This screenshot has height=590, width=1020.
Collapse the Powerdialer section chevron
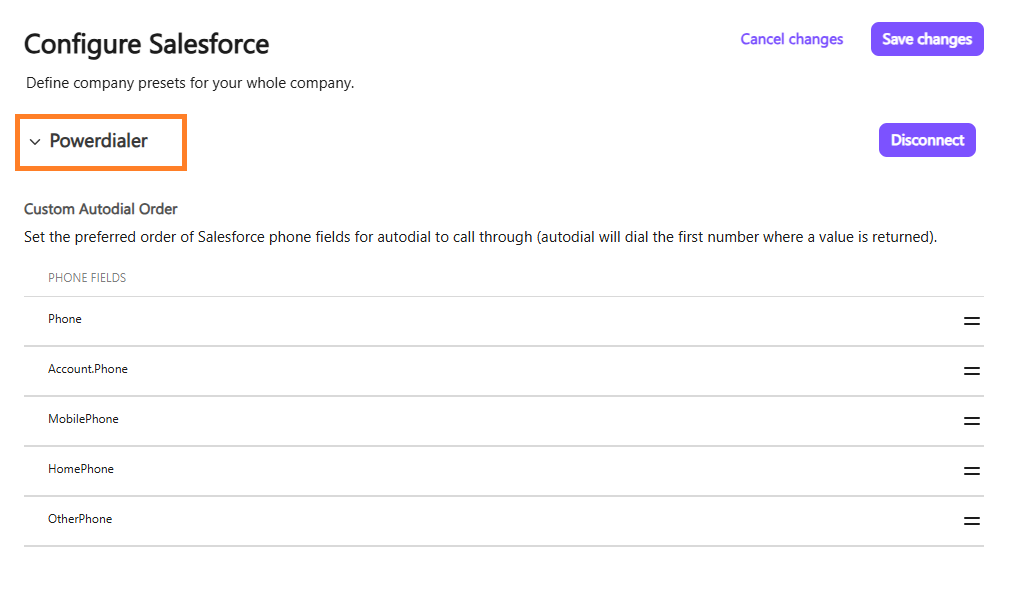coord(35,141)
